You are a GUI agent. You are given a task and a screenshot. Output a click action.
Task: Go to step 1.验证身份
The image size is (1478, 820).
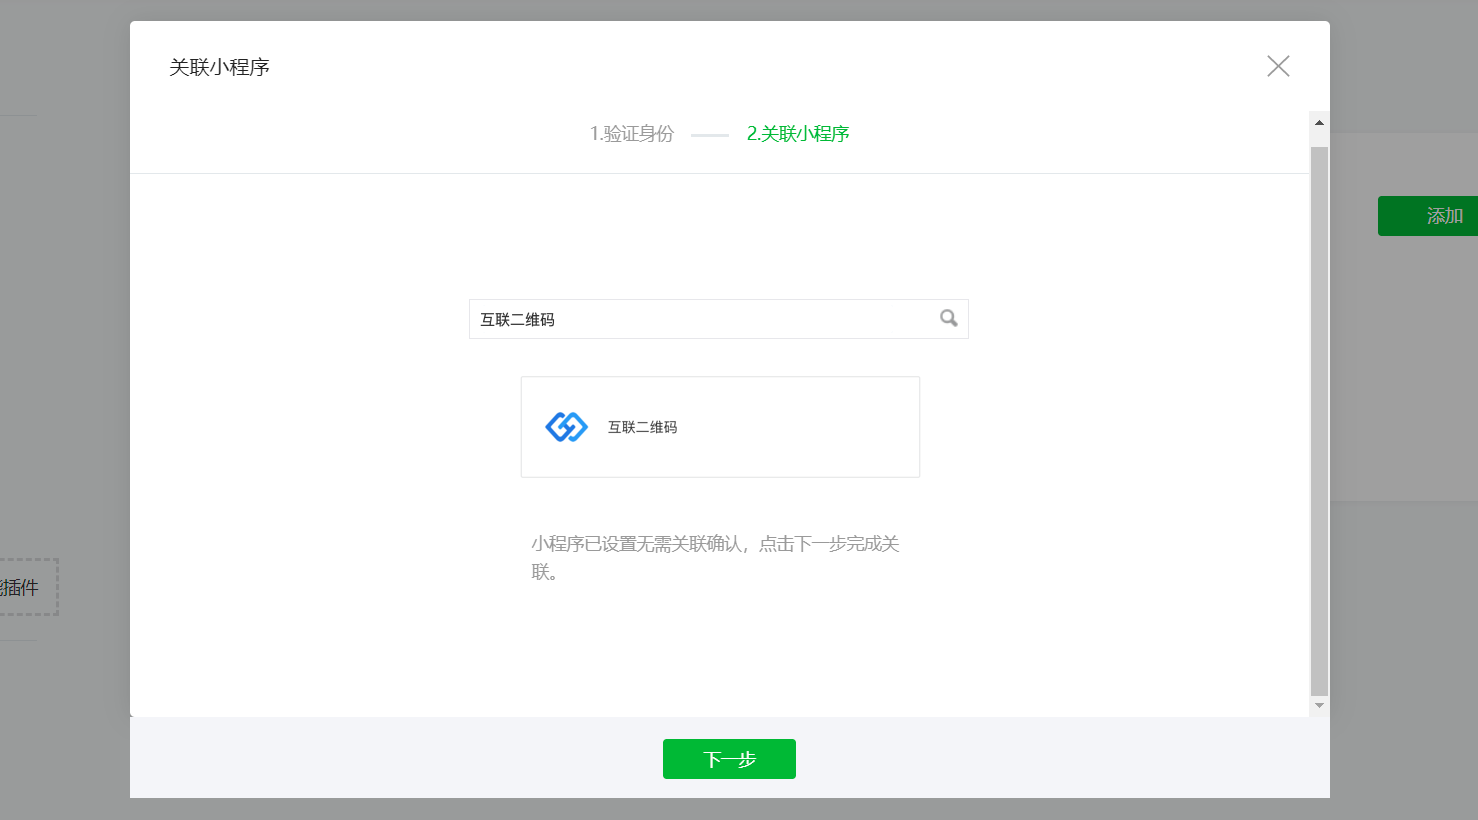[x=632, y=134]
